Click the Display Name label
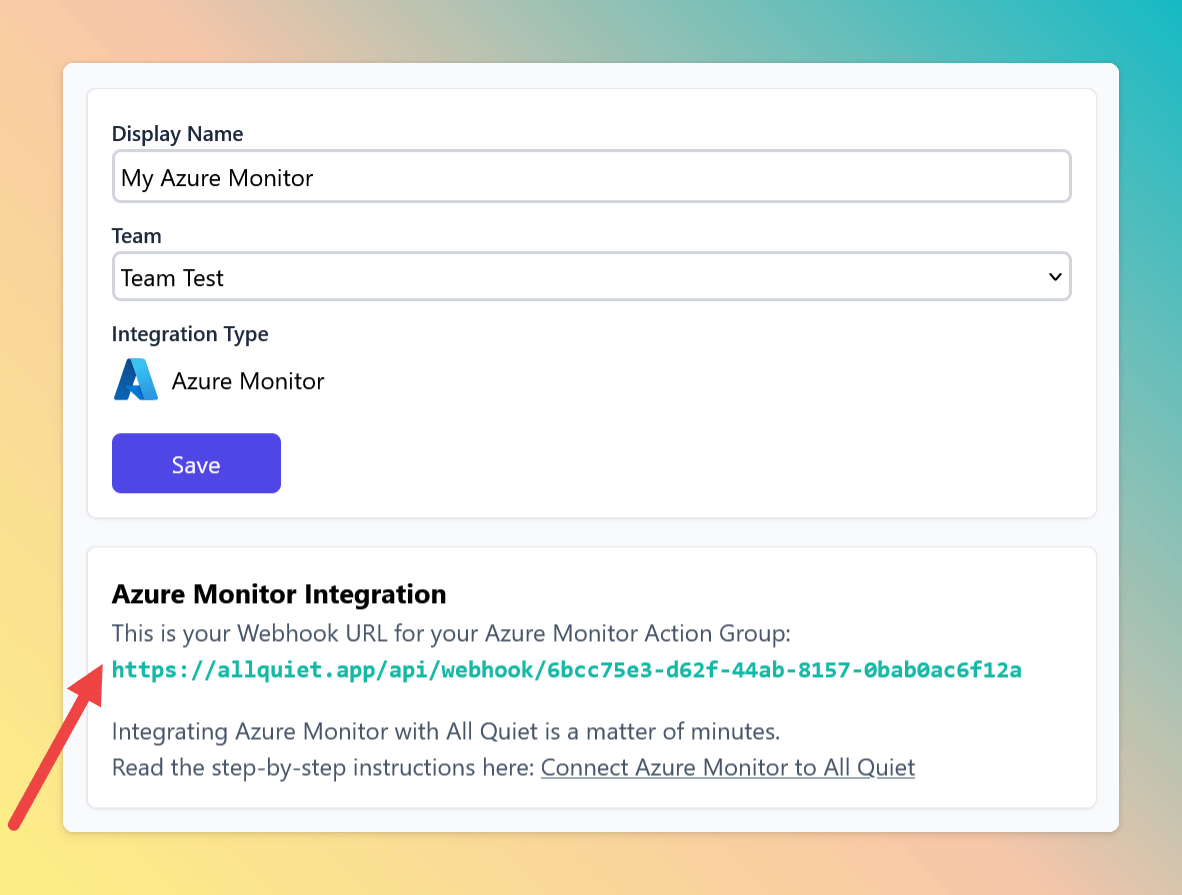The height and width of the screenshot is (895, 1182). click(177, 133)
